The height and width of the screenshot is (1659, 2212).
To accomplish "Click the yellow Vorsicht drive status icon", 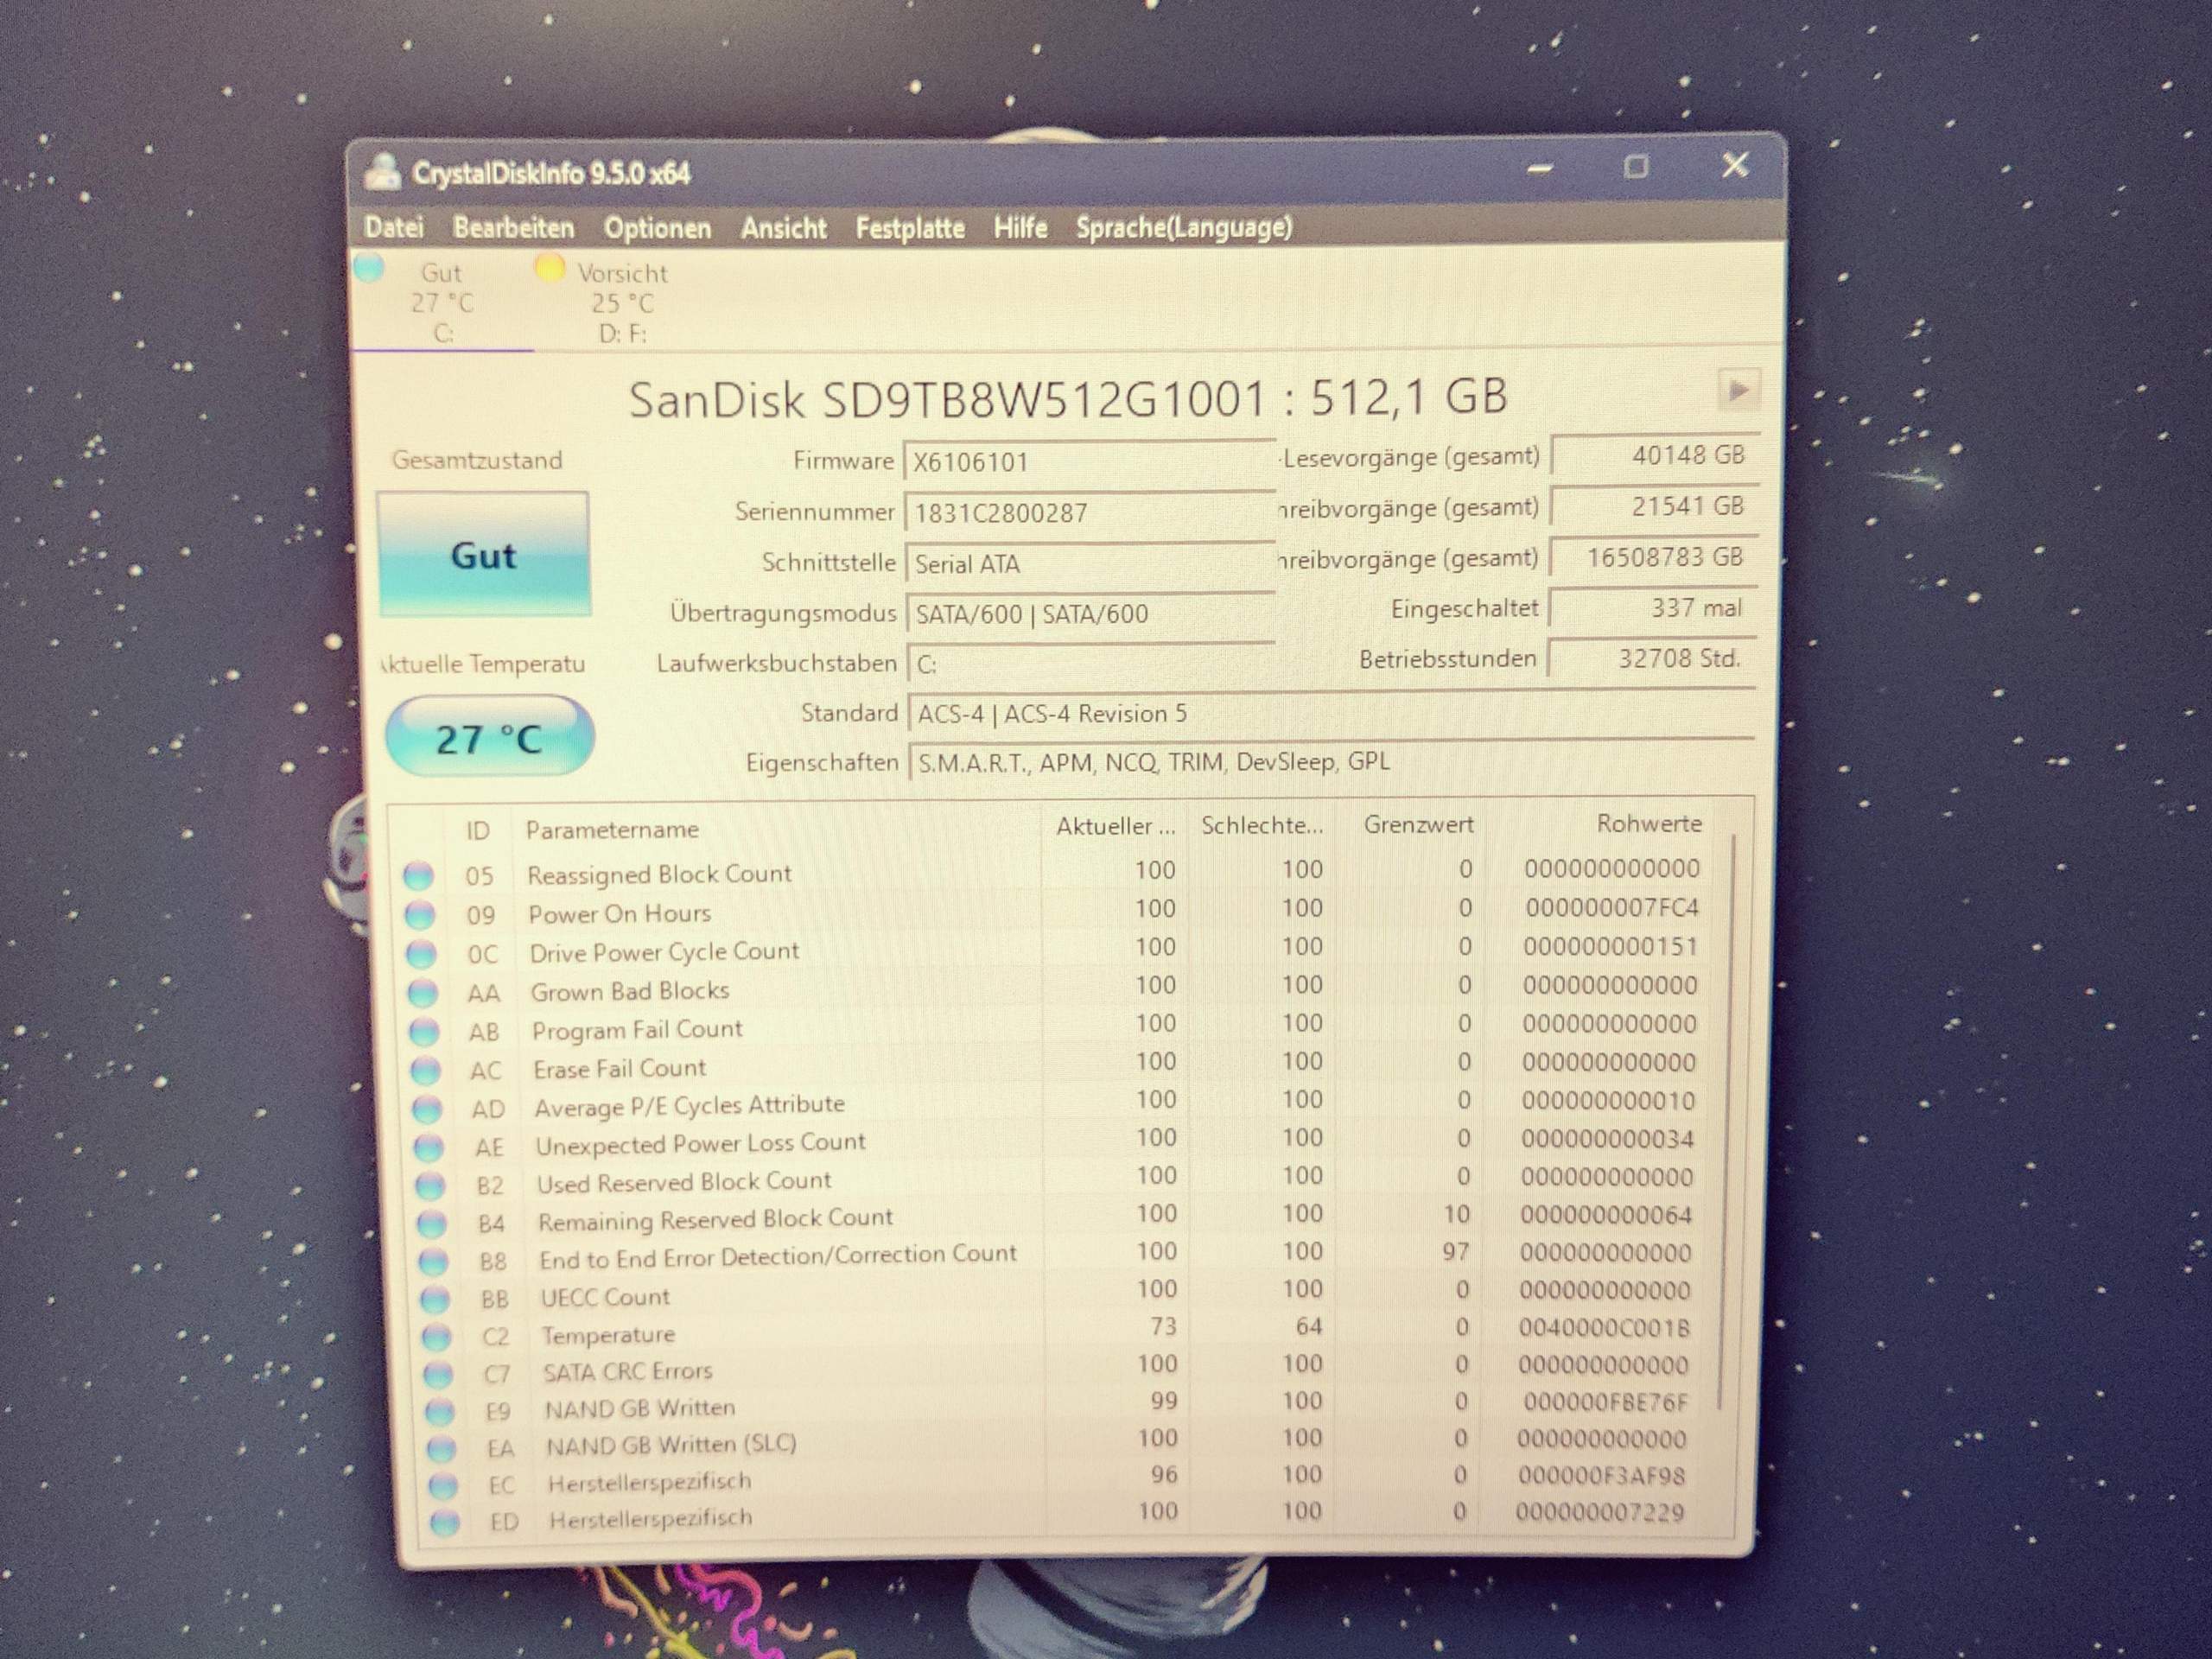I will [551, 268].
